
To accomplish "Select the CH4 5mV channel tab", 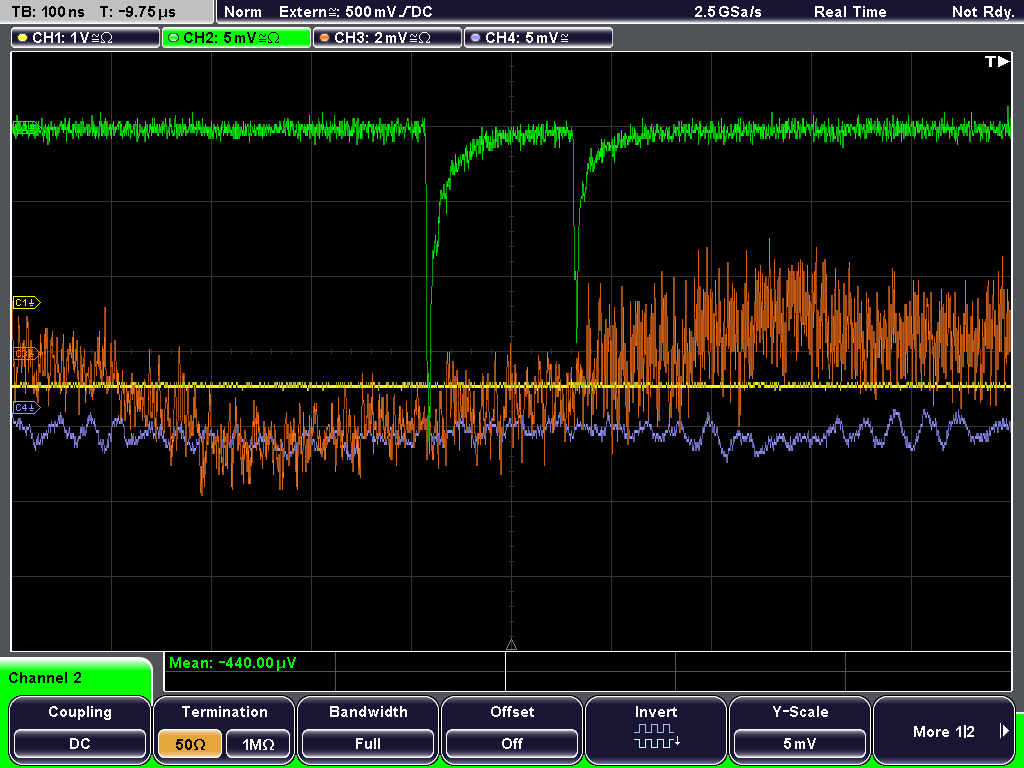I will coord(538,38).
